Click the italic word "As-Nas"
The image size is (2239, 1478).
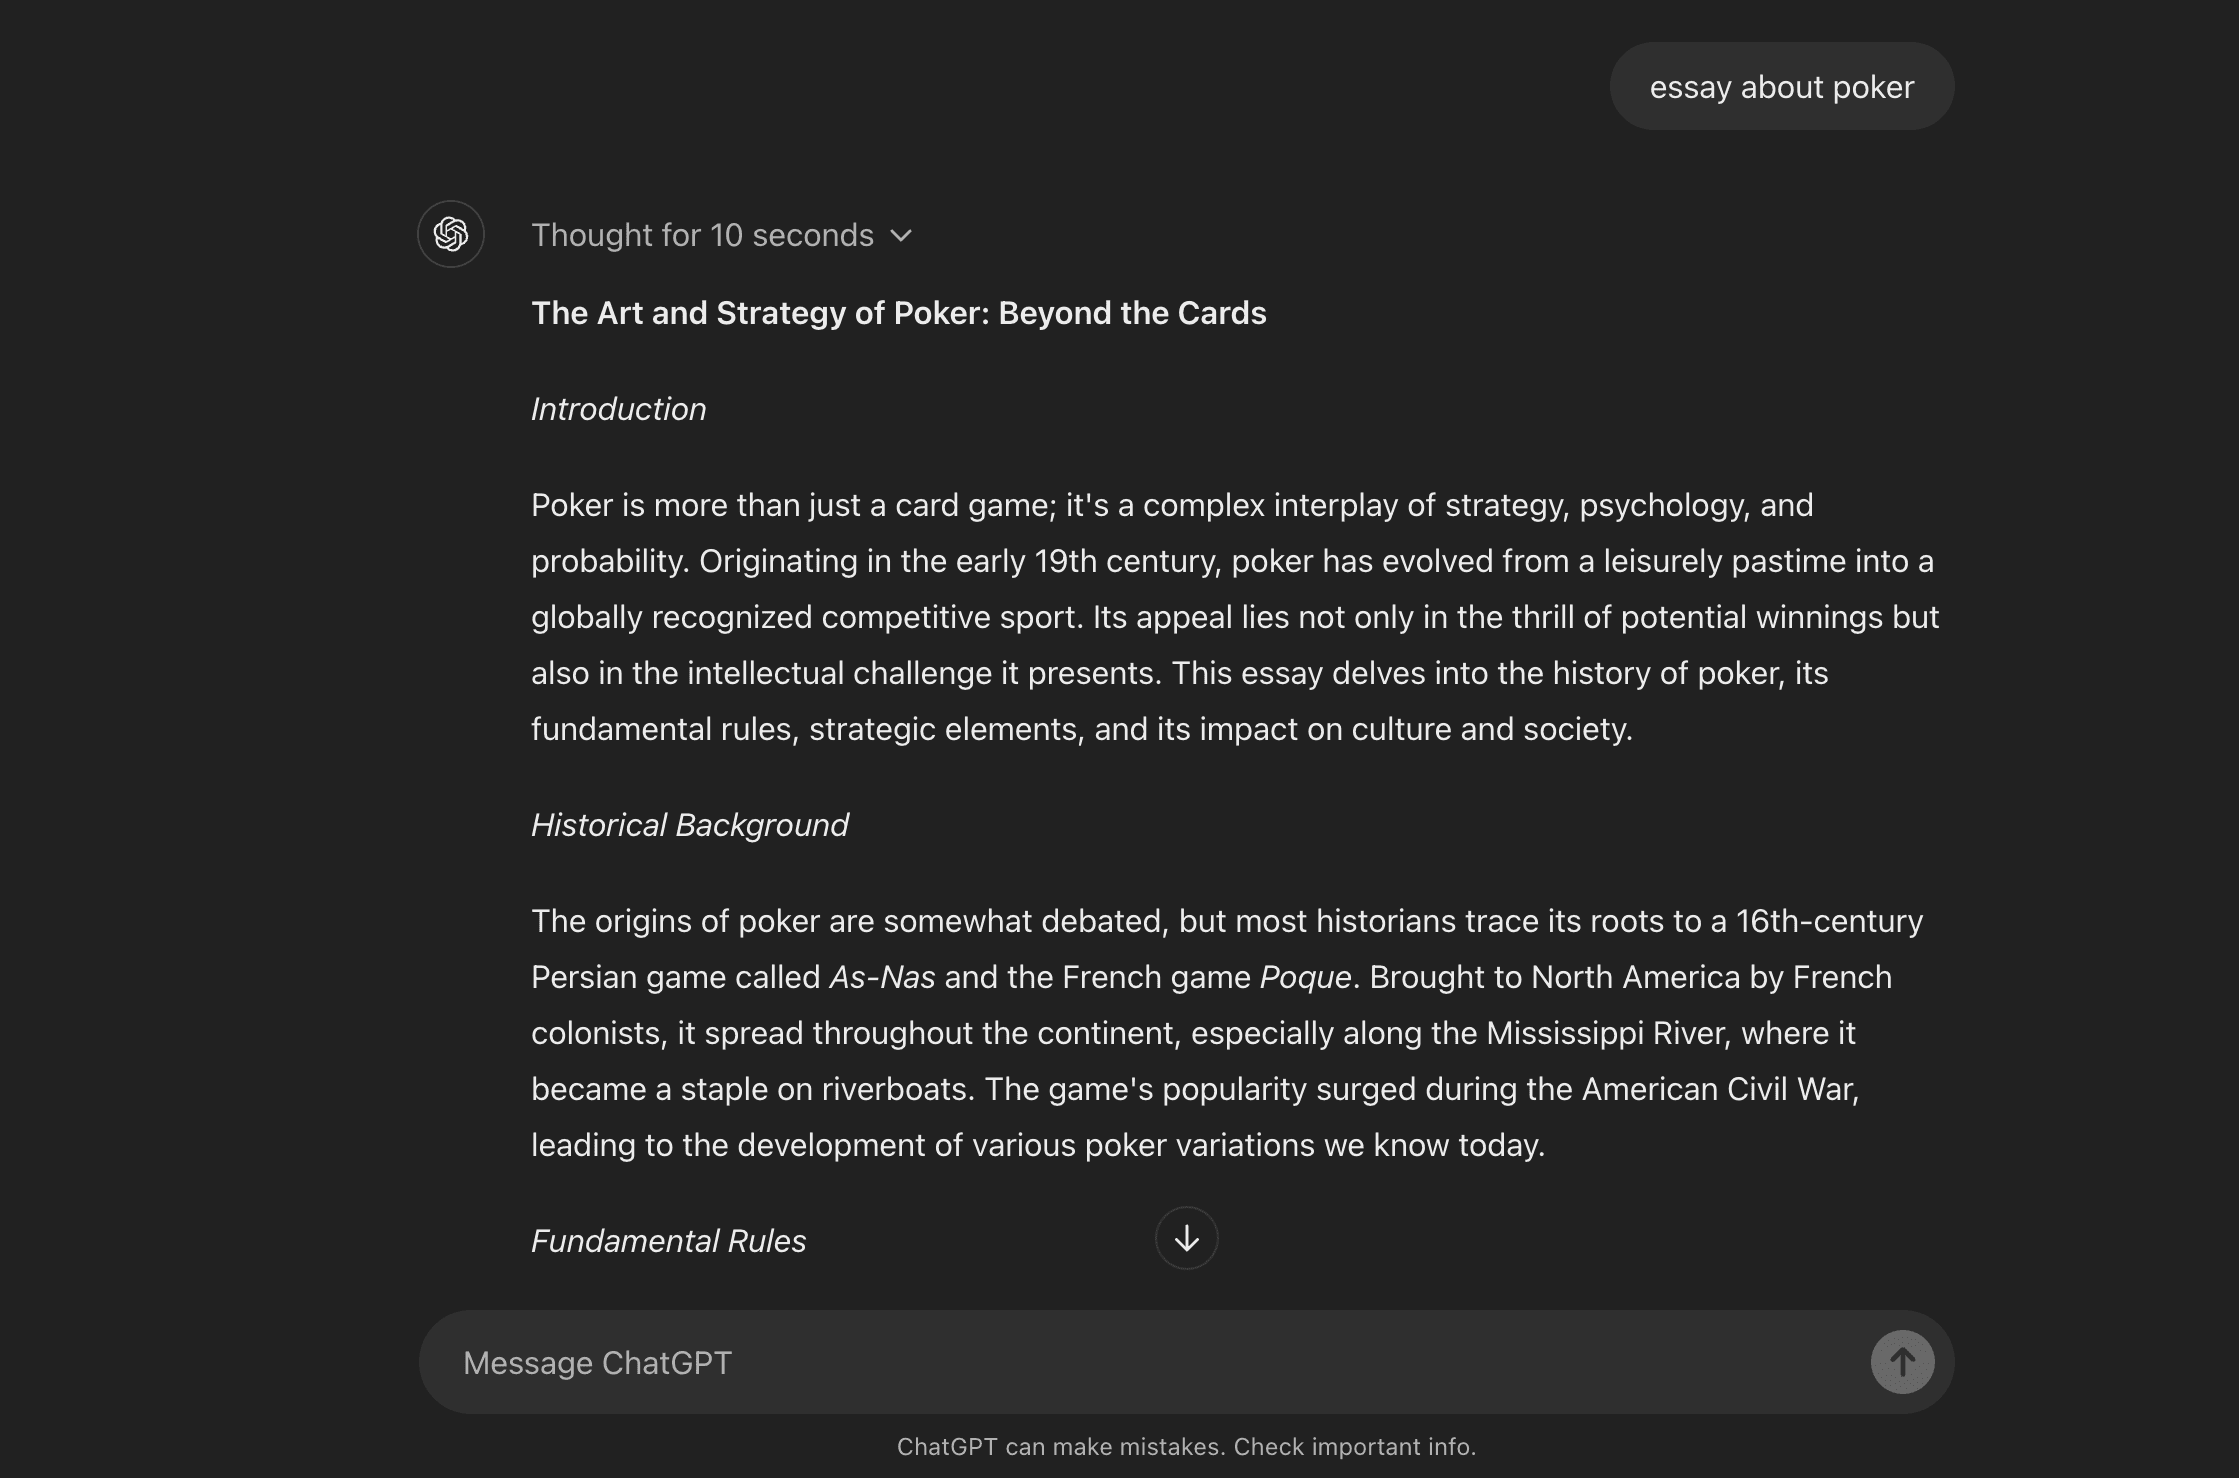click(x=882, y=977)
